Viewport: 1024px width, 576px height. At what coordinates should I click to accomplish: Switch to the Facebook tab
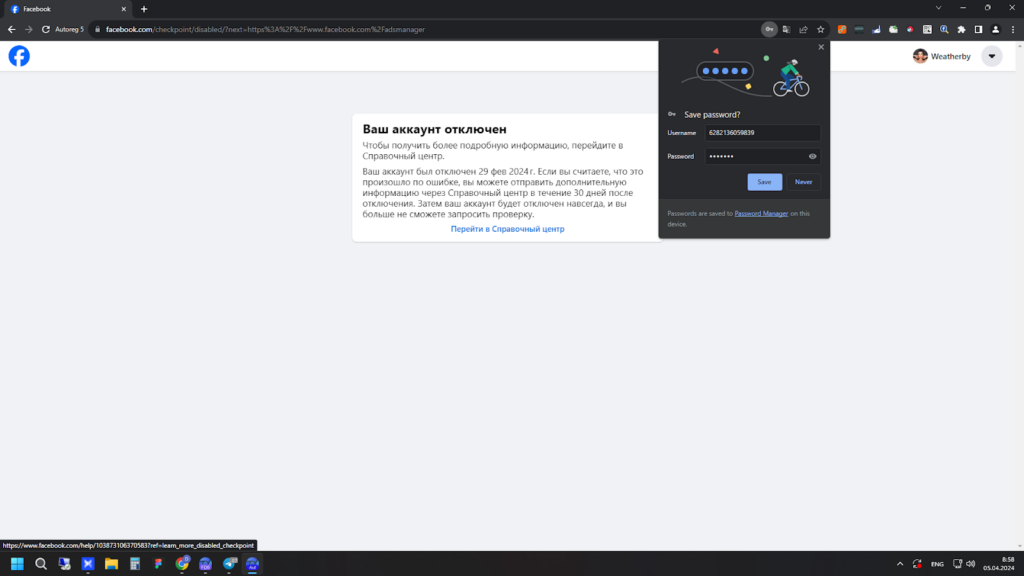[x=68, y=9]
